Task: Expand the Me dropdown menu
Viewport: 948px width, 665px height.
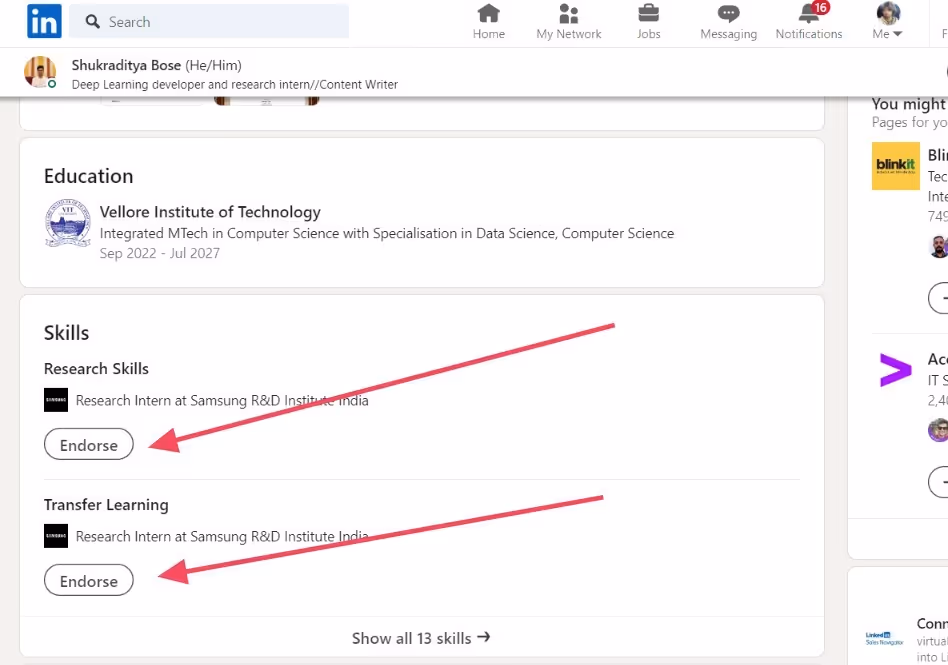Action: tap(888, 34)
